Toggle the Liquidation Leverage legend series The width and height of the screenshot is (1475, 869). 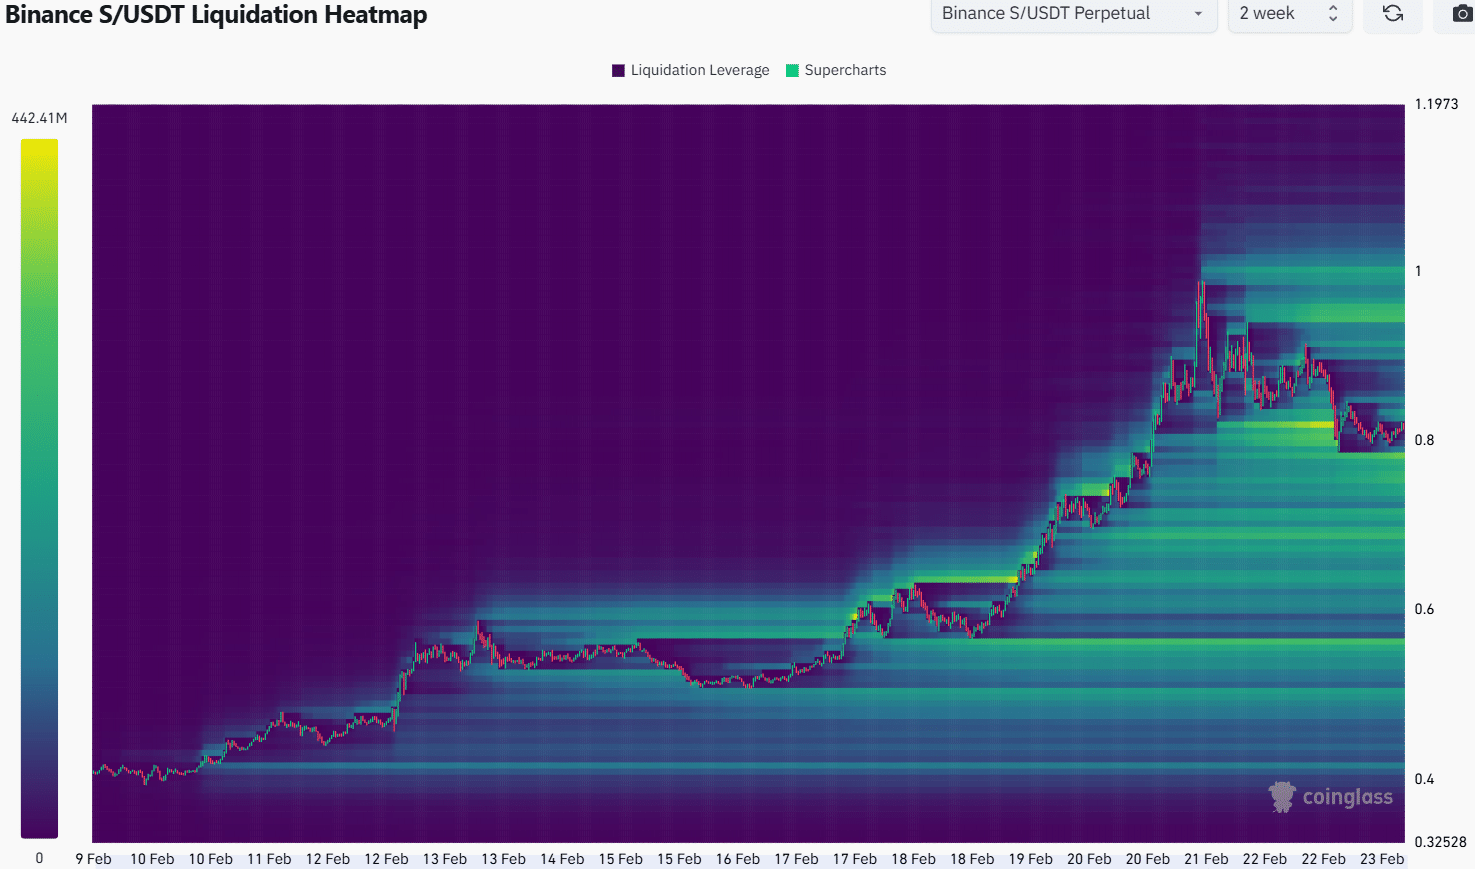pos(691,70)
